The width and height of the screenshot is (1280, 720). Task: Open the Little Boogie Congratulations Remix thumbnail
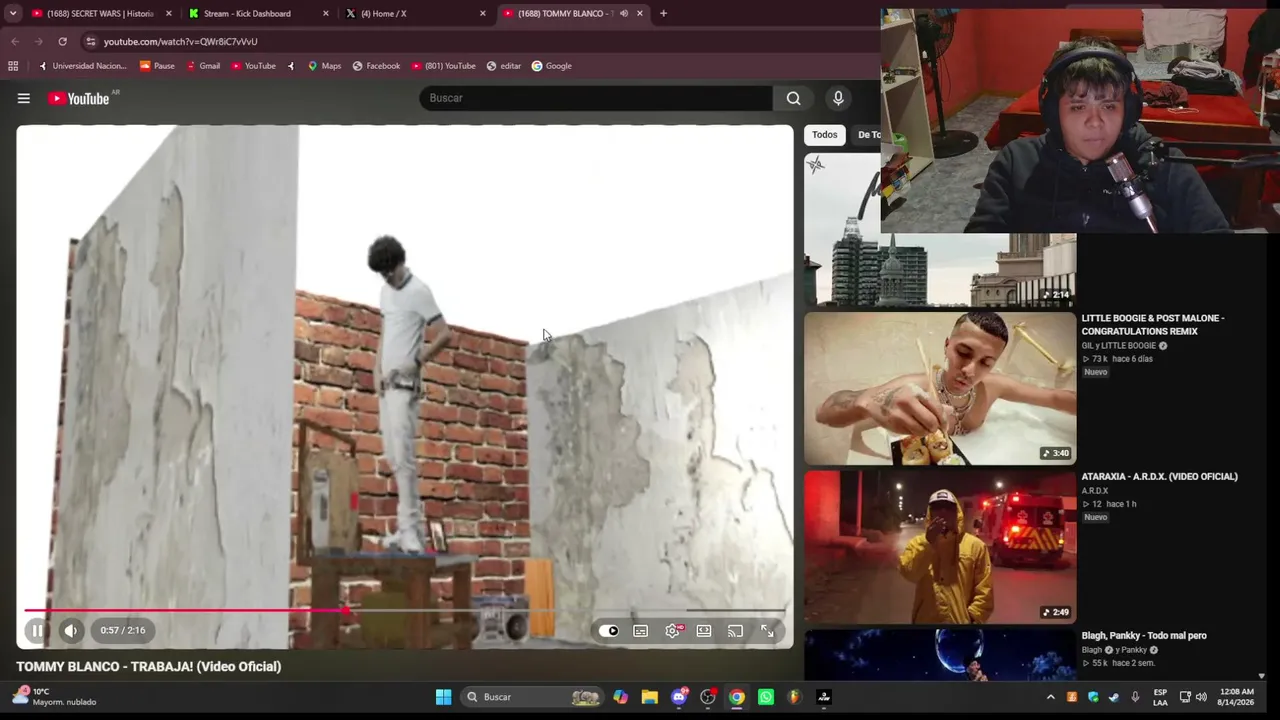tap(940, 388)
